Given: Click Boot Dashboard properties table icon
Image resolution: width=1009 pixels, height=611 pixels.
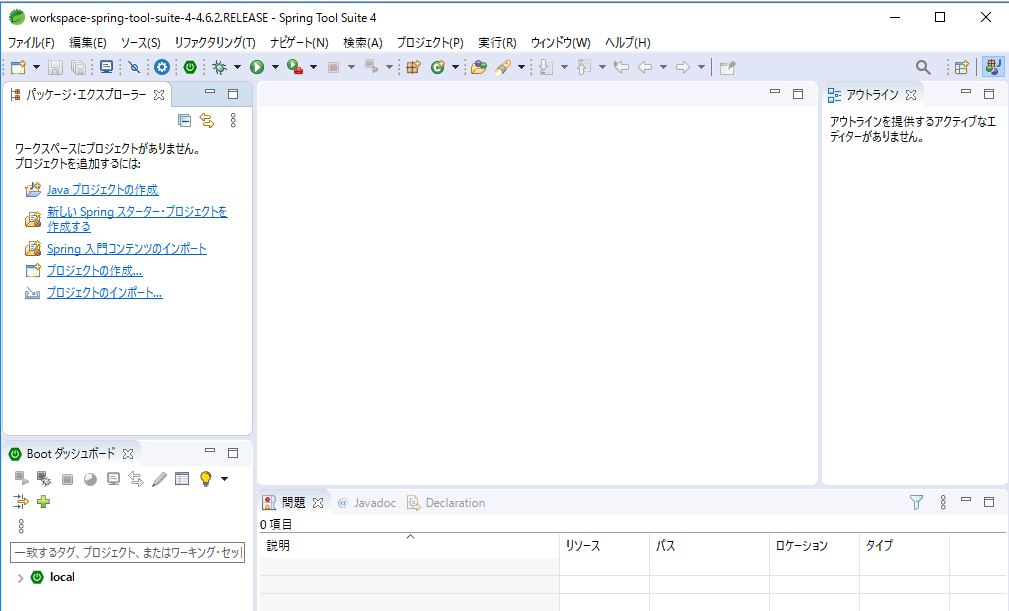Looking at the screenshot, I should click(x=182, y=479).
